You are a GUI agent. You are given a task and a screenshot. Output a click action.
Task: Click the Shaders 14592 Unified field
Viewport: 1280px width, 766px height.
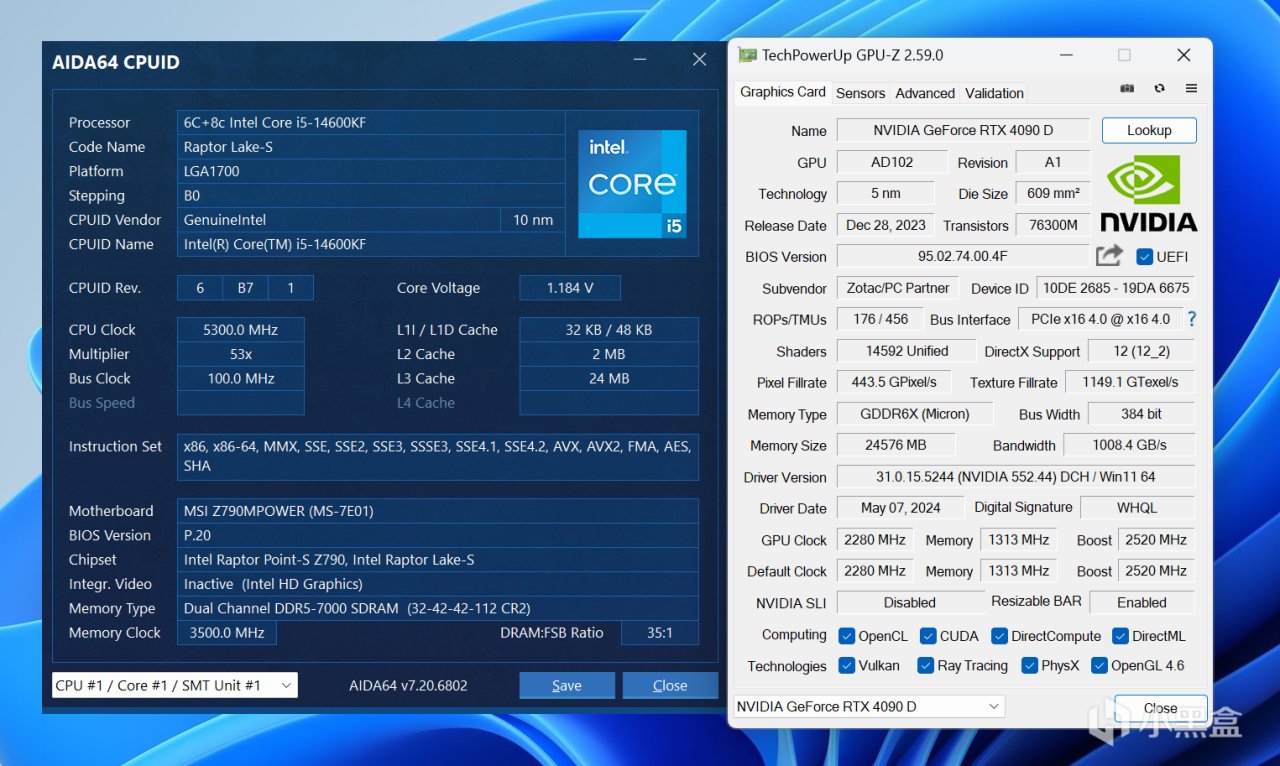click(x=907, y=351)
